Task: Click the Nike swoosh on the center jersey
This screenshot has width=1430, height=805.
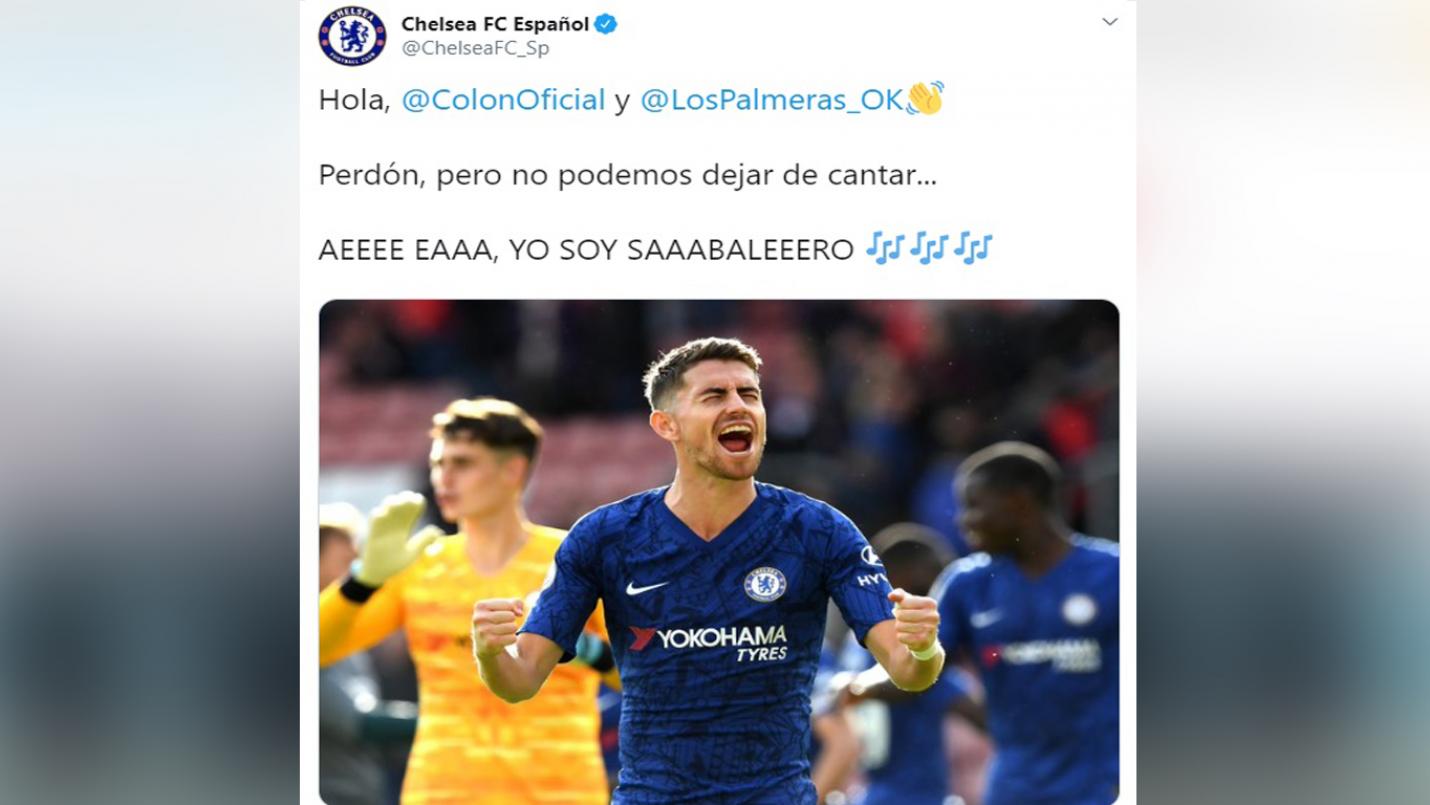Action: 646,588
